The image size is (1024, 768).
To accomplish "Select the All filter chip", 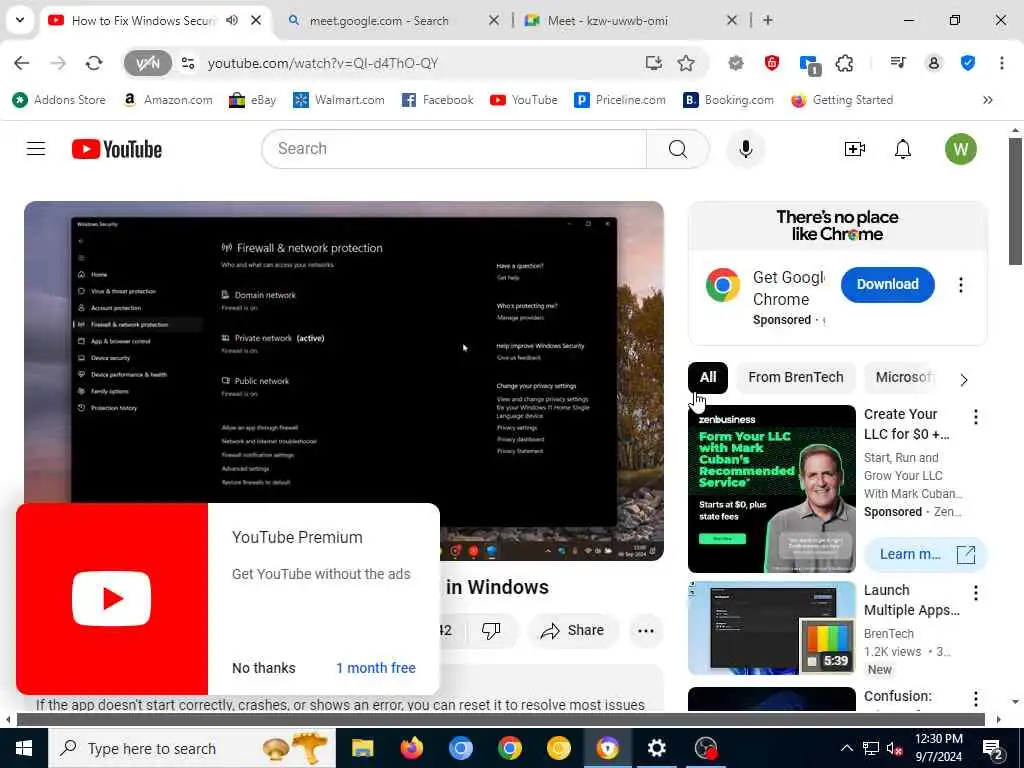I will click(x=707, y=377).
